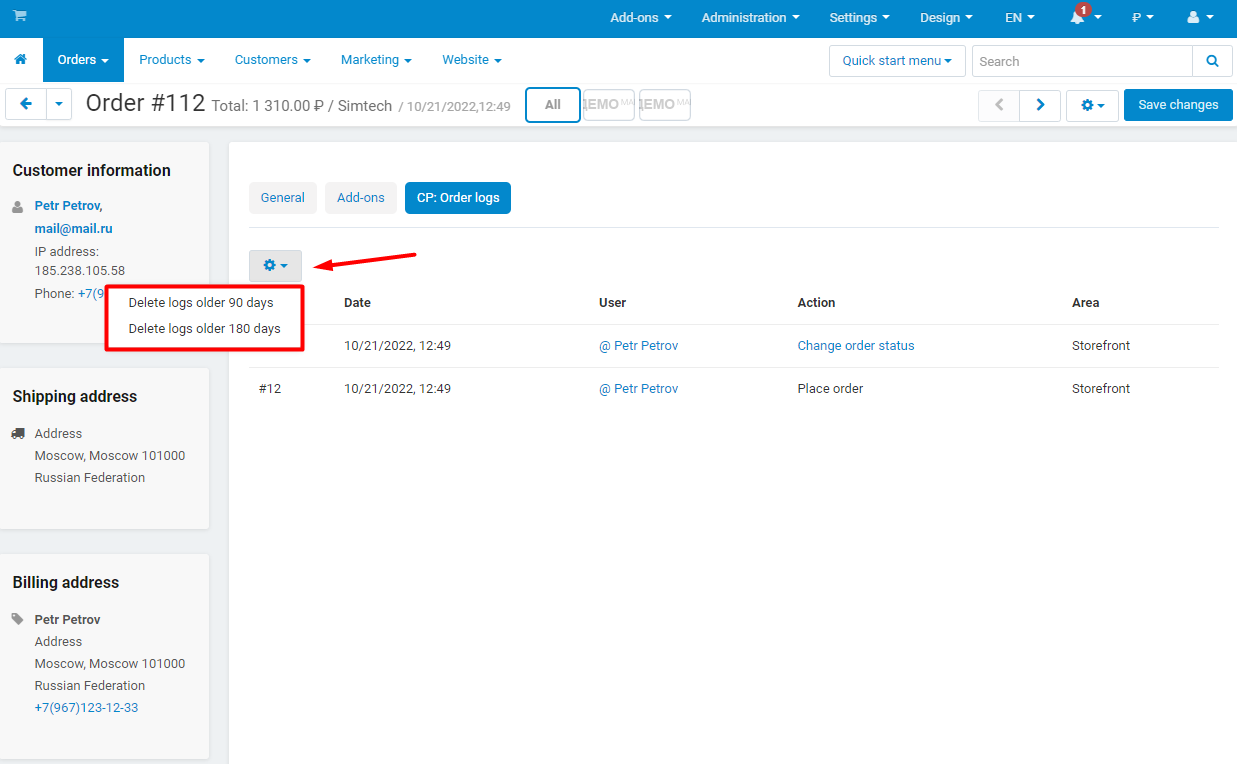Expand the dropdown caret beside the back arrow
Screen dimensions: 1237x764
(59, 104)
